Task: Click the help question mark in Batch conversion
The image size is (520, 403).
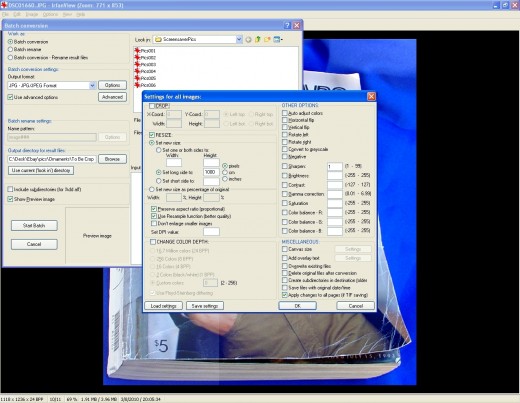Action: point(288,25)
